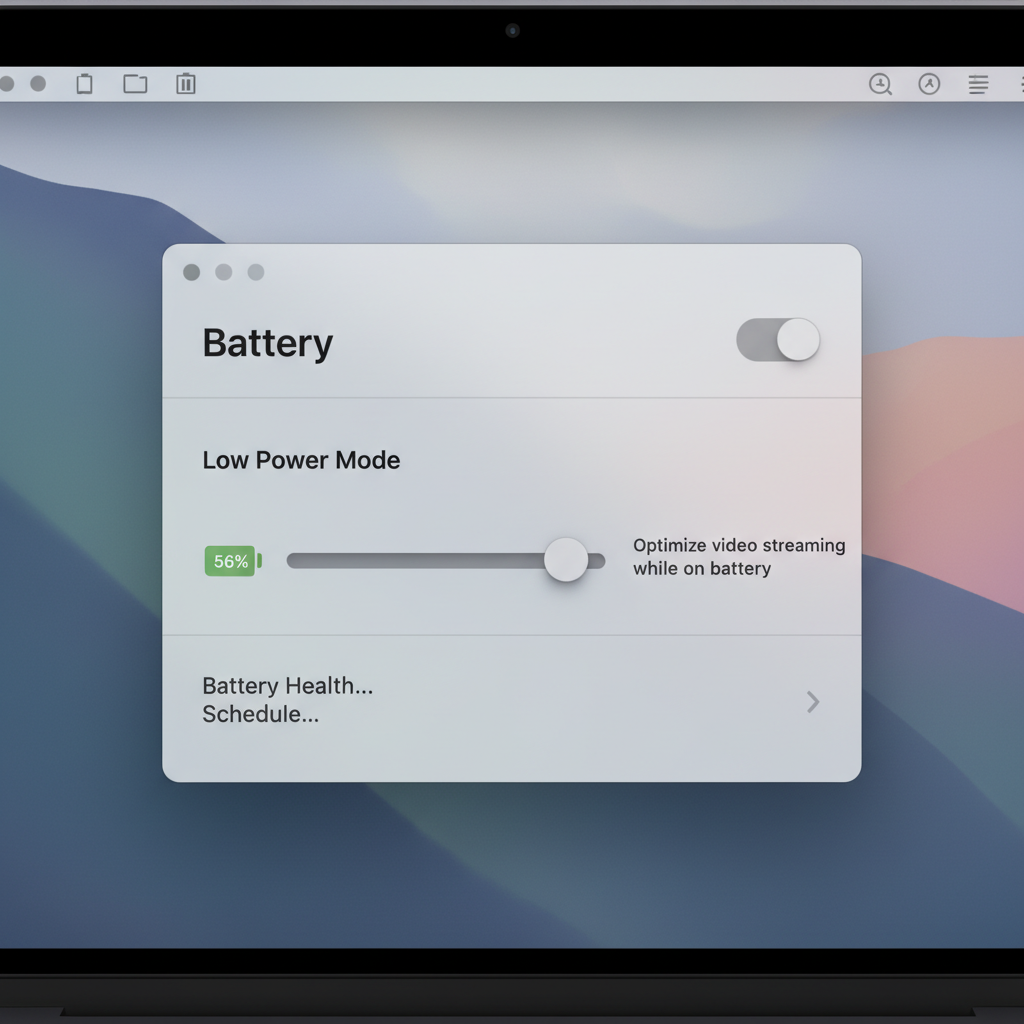Click the Low Power Mode slider knob
This screenshot has width=1024, height=1024.
[x=566, y=560]
